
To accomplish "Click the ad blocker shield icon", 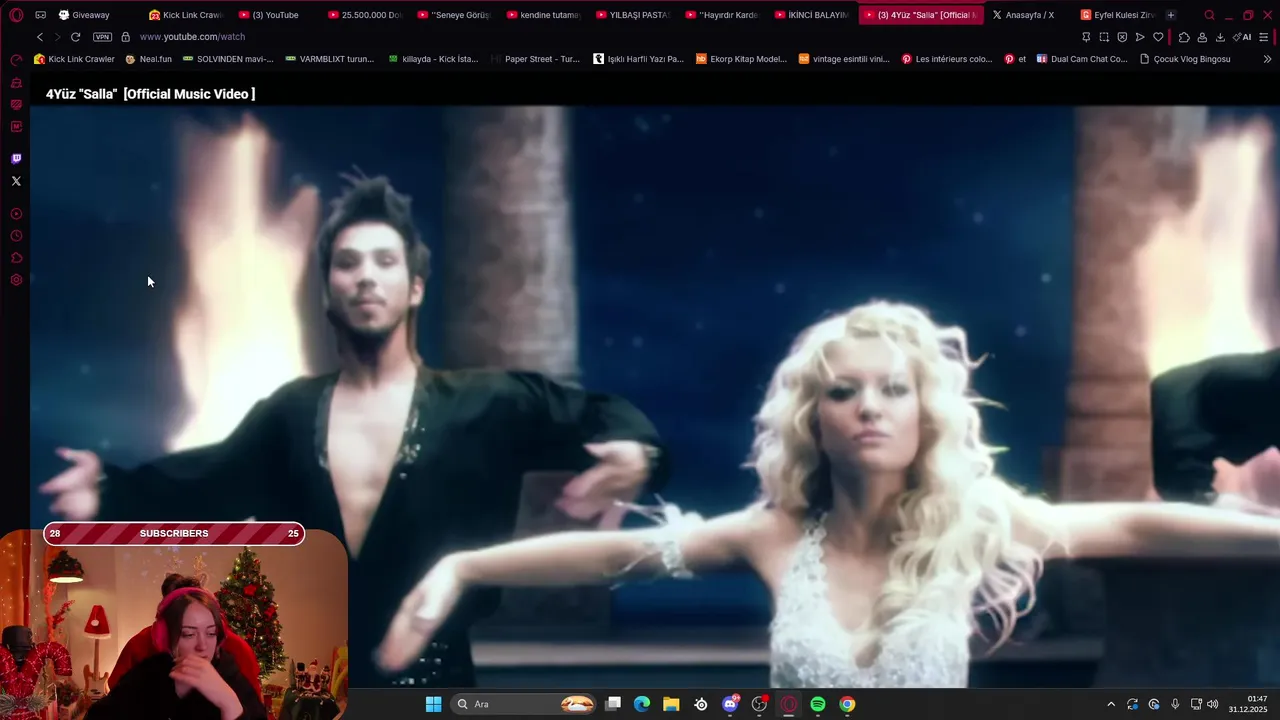I will pyautogui.click(x=1122, y=37).
